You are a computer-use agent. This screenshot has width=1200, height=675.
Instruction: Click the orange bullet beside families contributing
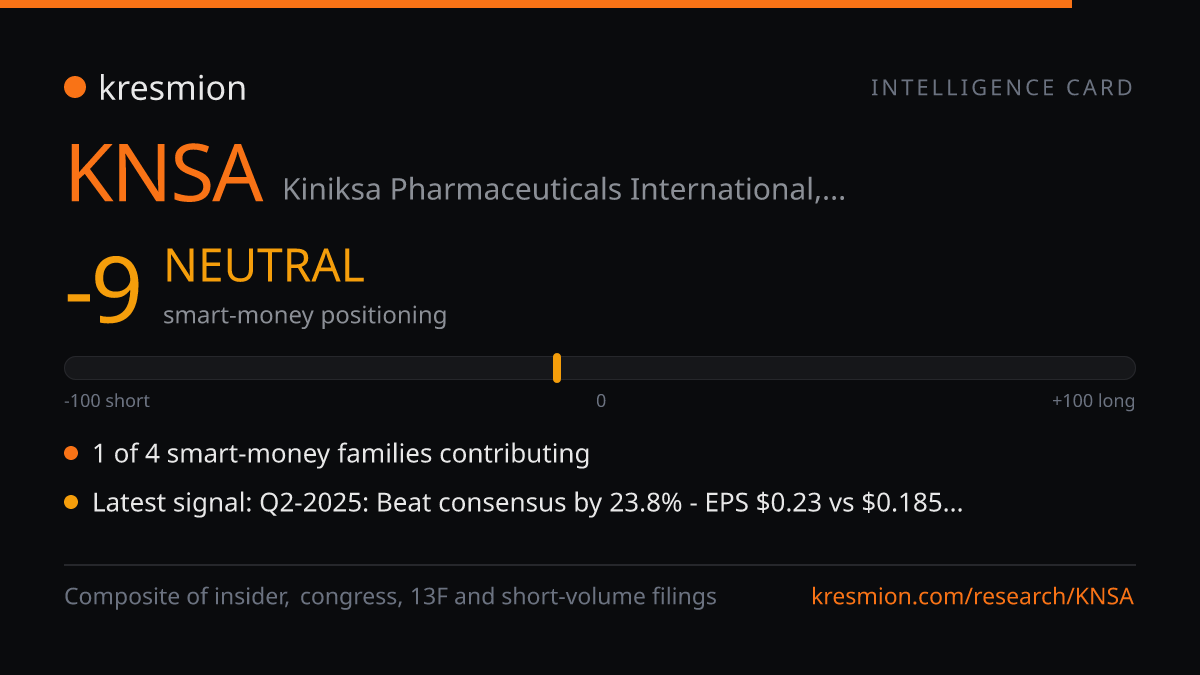click(x=71, y=454)
